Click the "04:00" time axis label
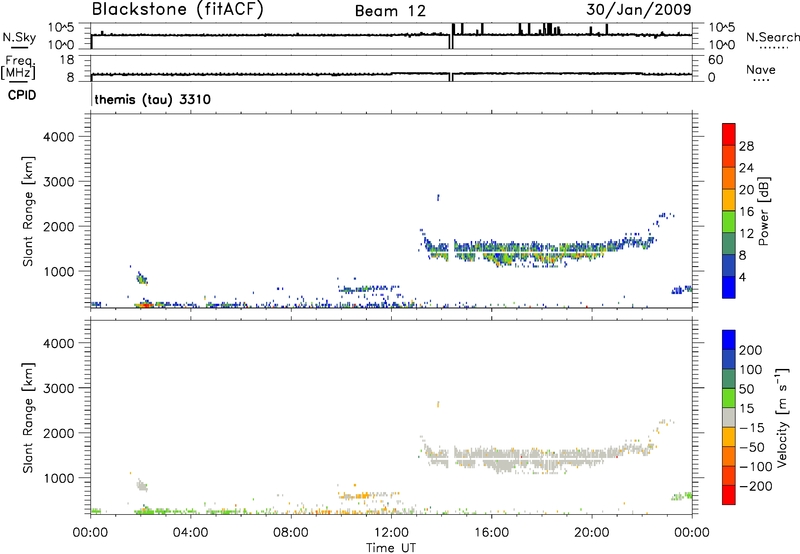 190,533
